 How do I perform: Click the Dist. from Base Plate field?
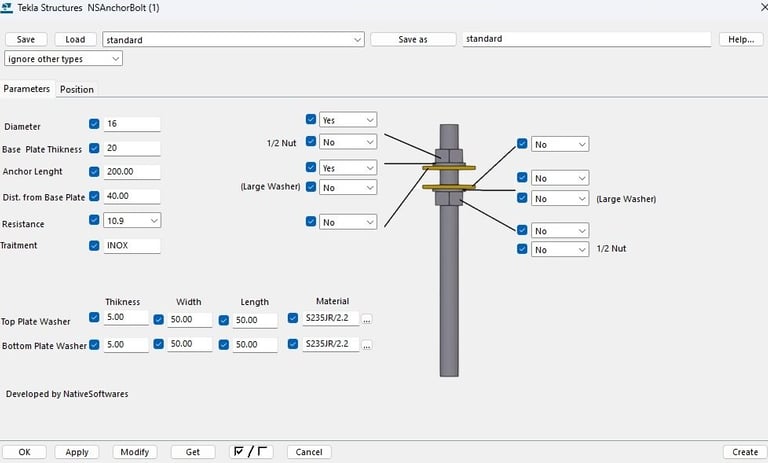point(132,196)
